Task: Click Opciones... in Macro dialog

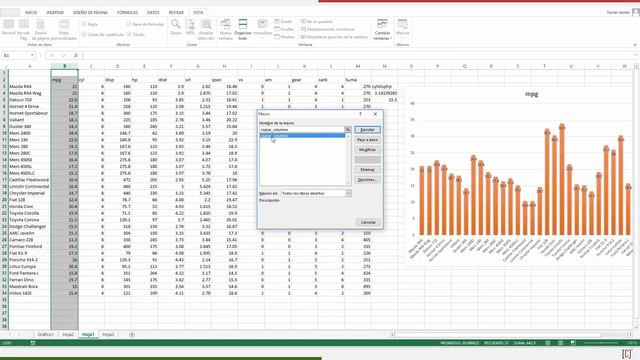Action: [x=367, y=180]
